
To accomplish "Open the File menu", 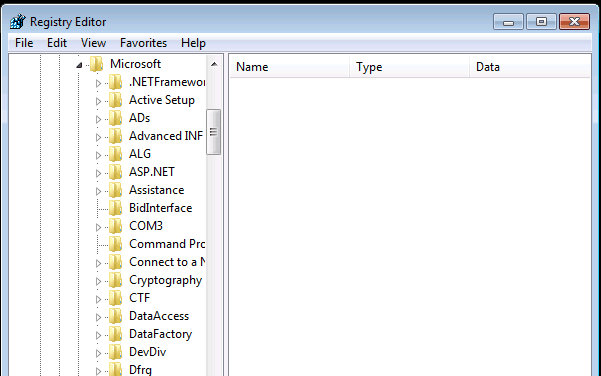I will pyautogui.click(x=24, y=43).
